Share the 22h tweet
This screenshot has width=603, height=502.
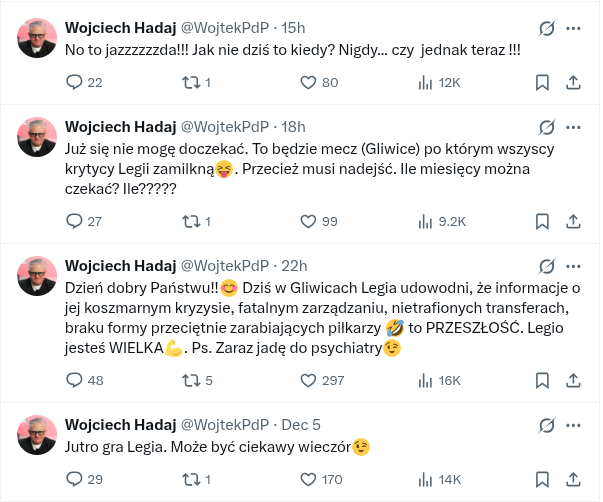[573, 380]
